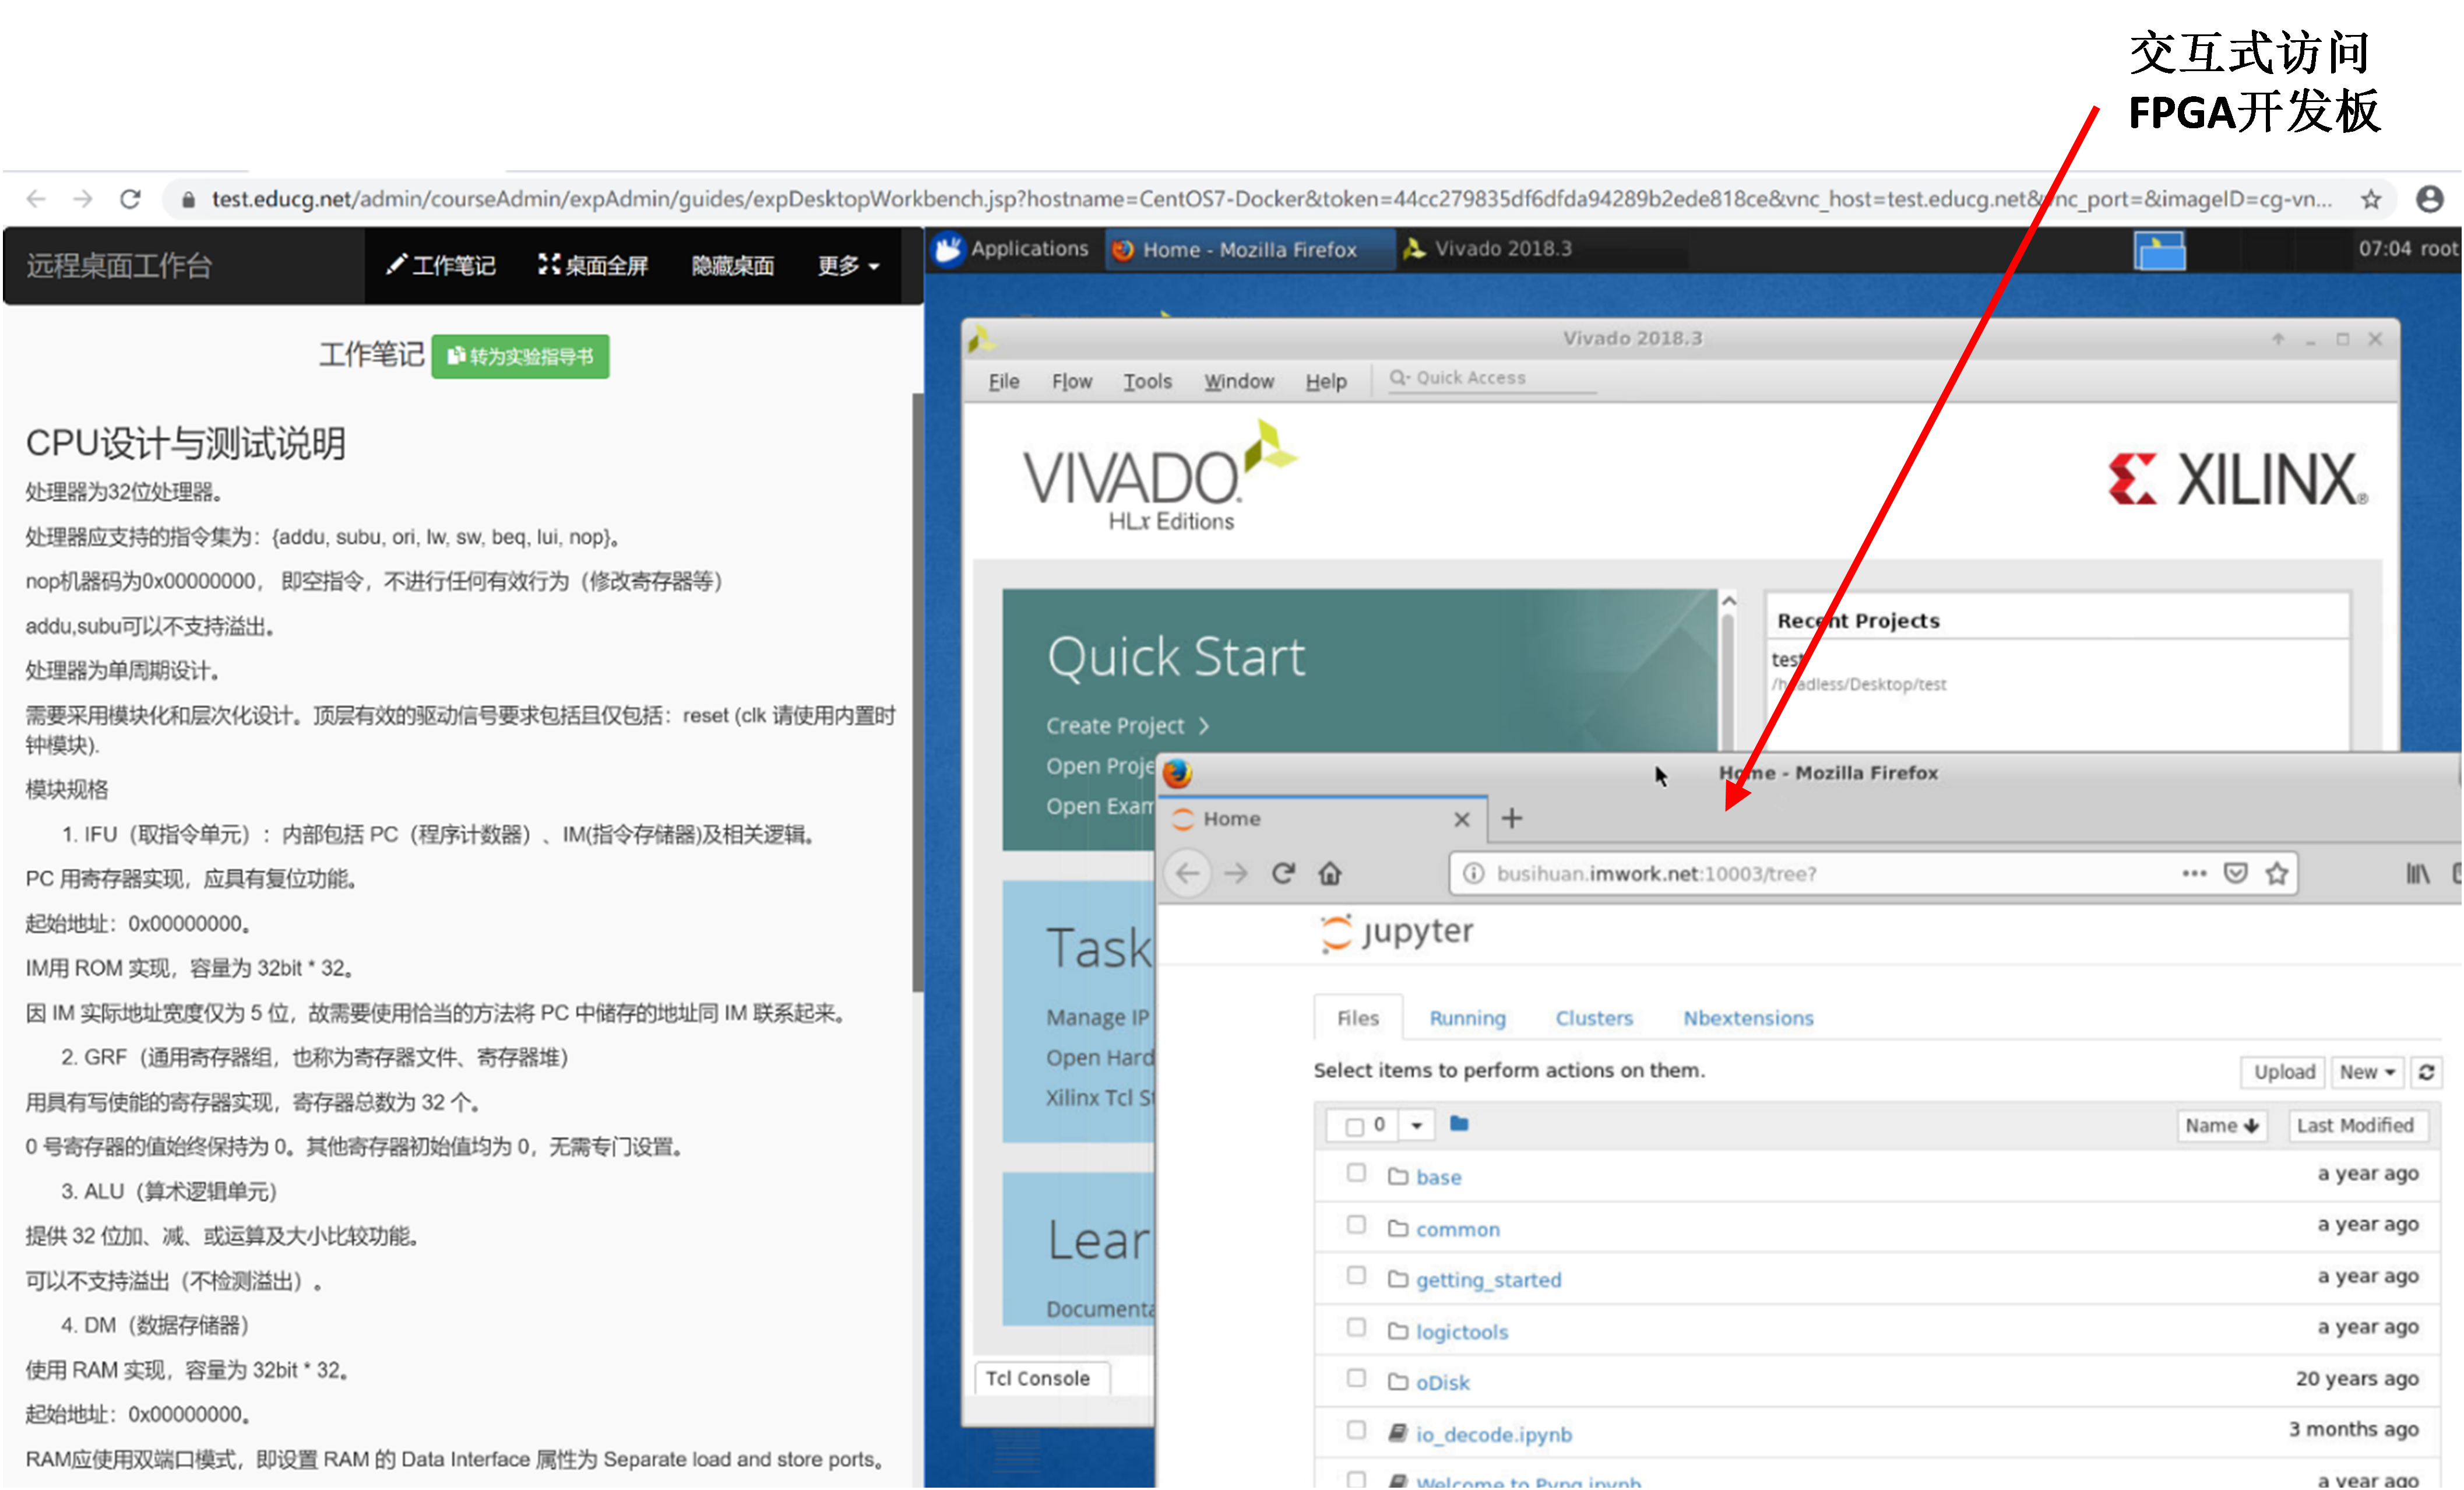Bookmark Jupyter page with Firefox star
Viewport: 2464px width, 1490px height.
[x=2277, y=873]
